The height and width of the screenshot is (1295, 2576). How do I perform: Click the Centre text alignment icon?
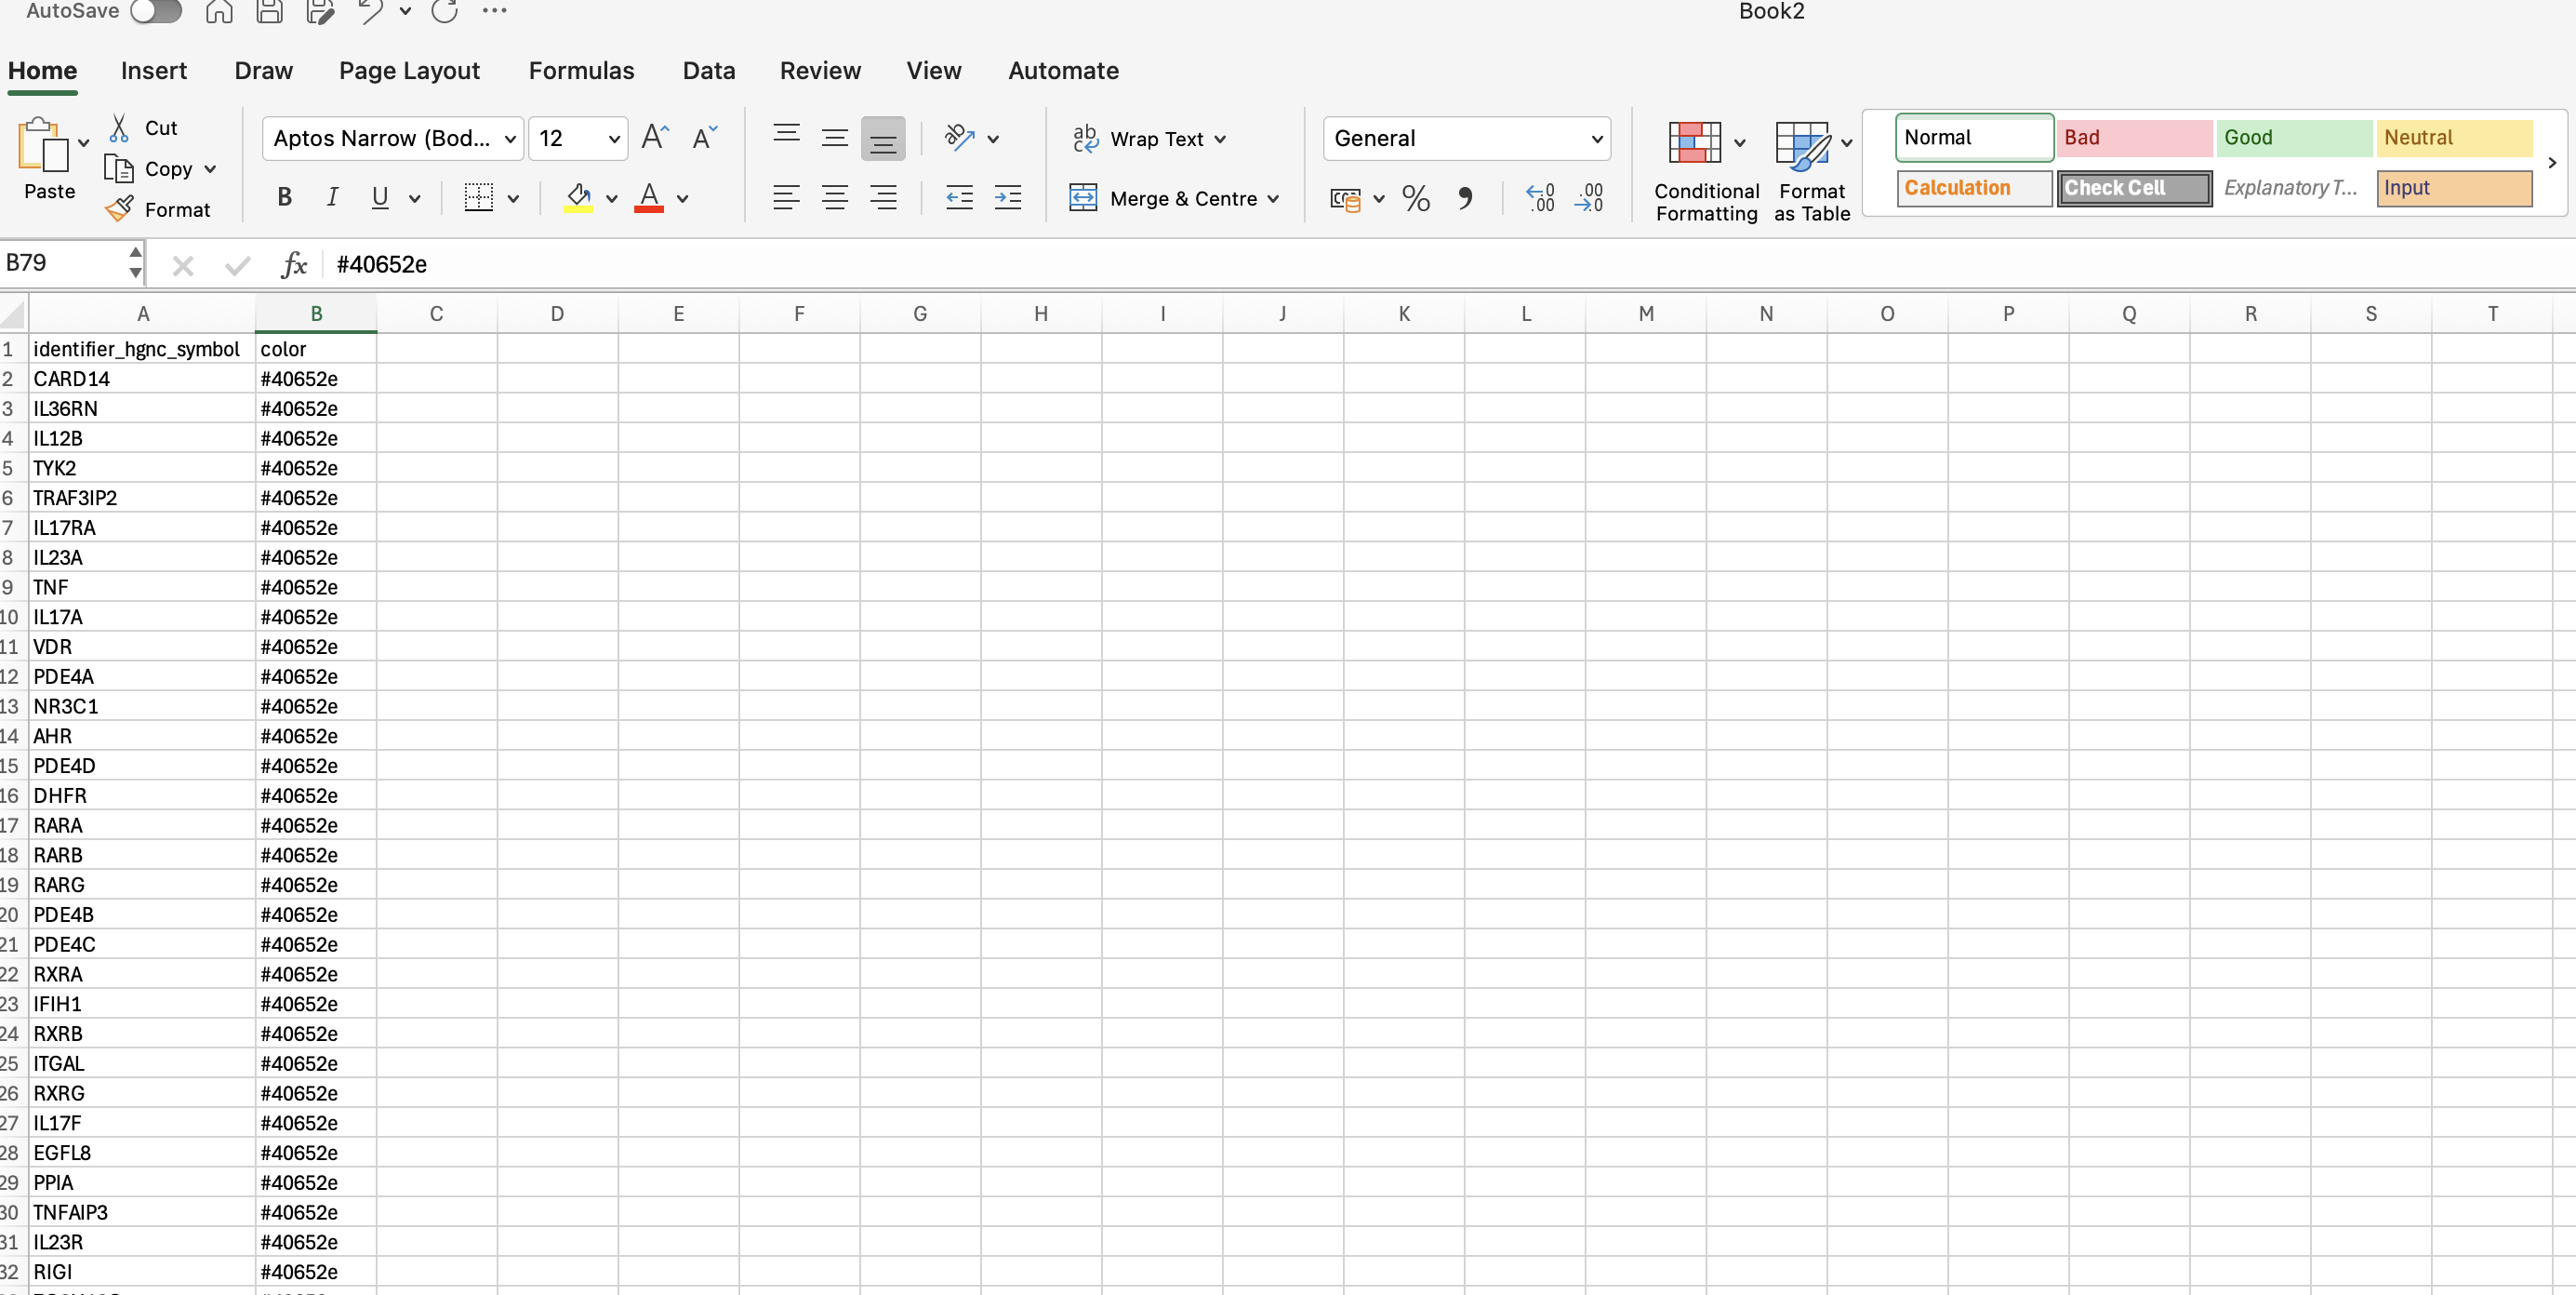[834, 198]
